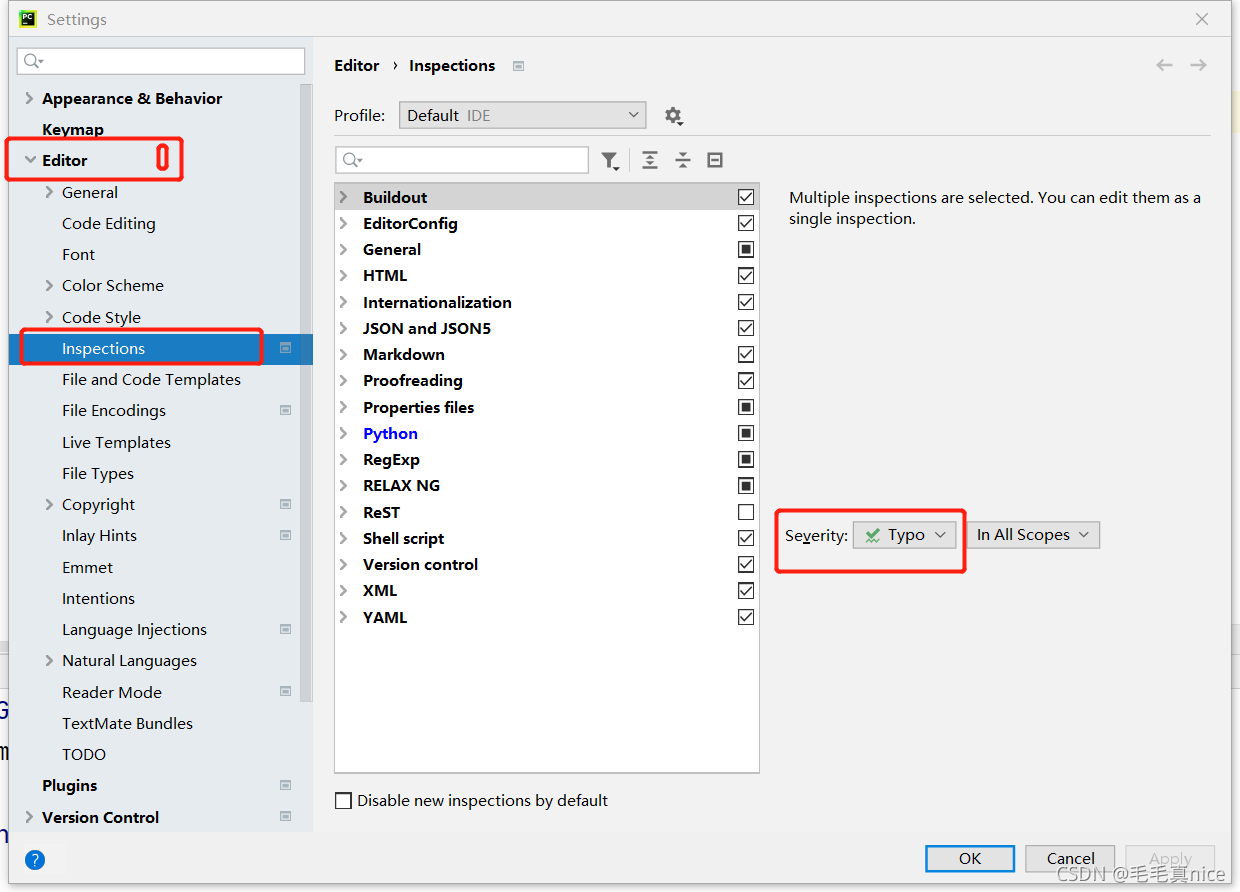Toggle the Buildout inspections checkbox
This screenshot has height=892, width=1240.
(x=746, y=197)
